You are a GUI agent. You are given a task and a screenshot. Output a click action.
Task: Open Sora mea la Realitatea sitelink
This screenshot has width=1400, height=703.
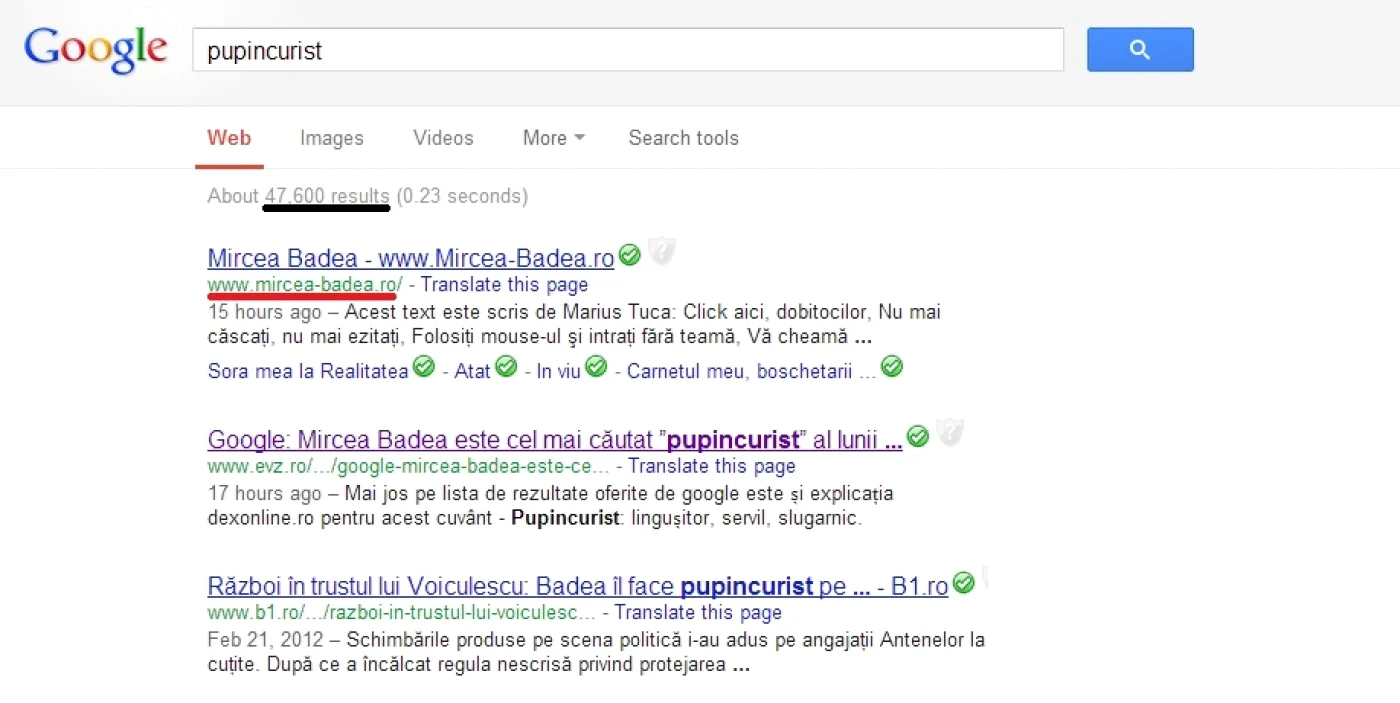coord(308,371)
